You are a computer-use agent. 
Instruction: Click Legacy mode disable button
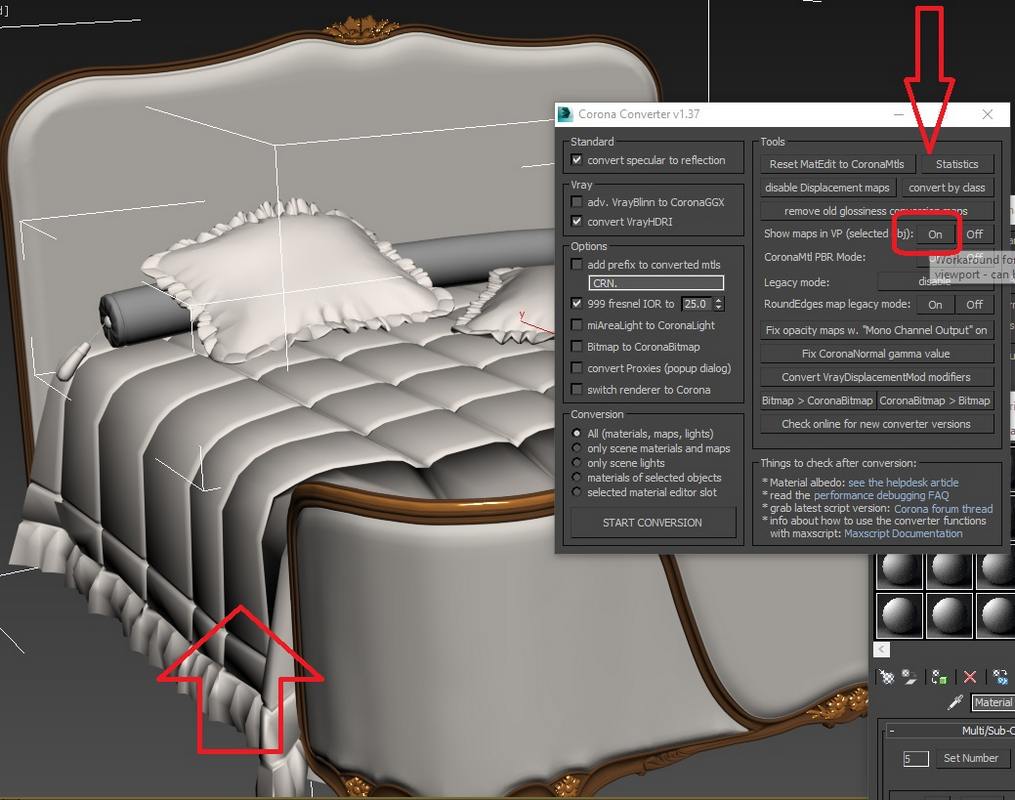click(x=935, y=282)
